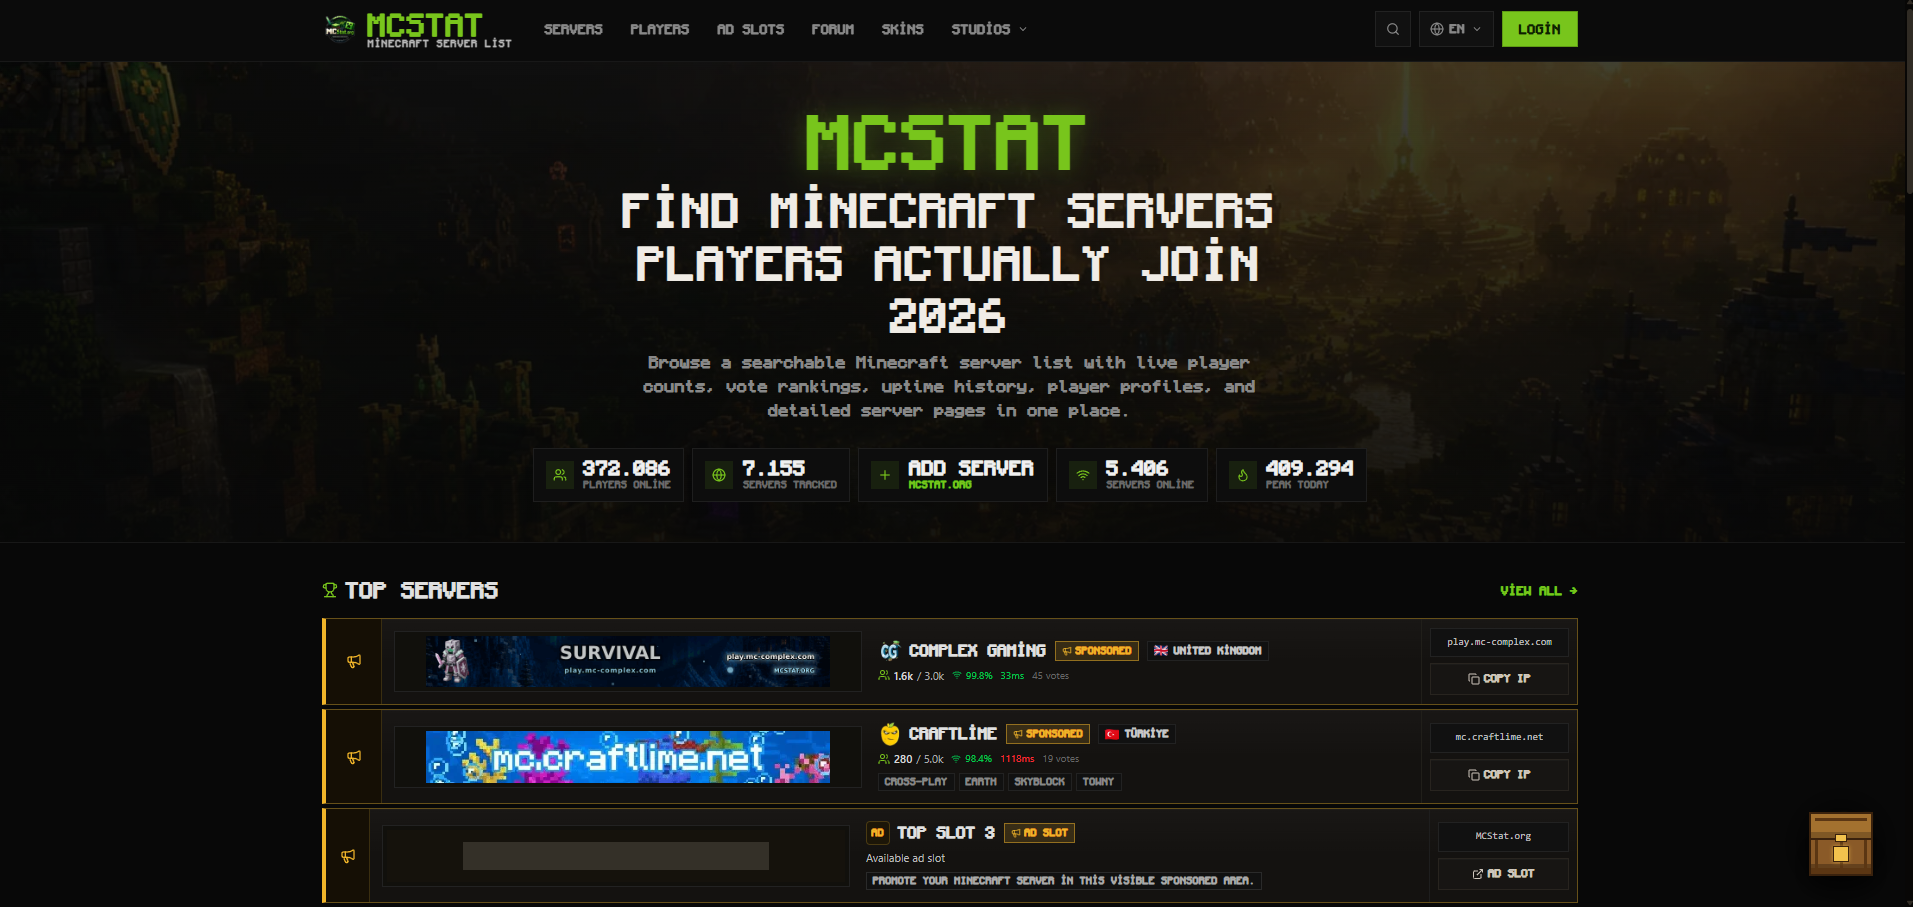The height and width of the screenshot is (907, 1913).
Task: Click the AD icon beside Top Slot 3
Action: (877, 833)
